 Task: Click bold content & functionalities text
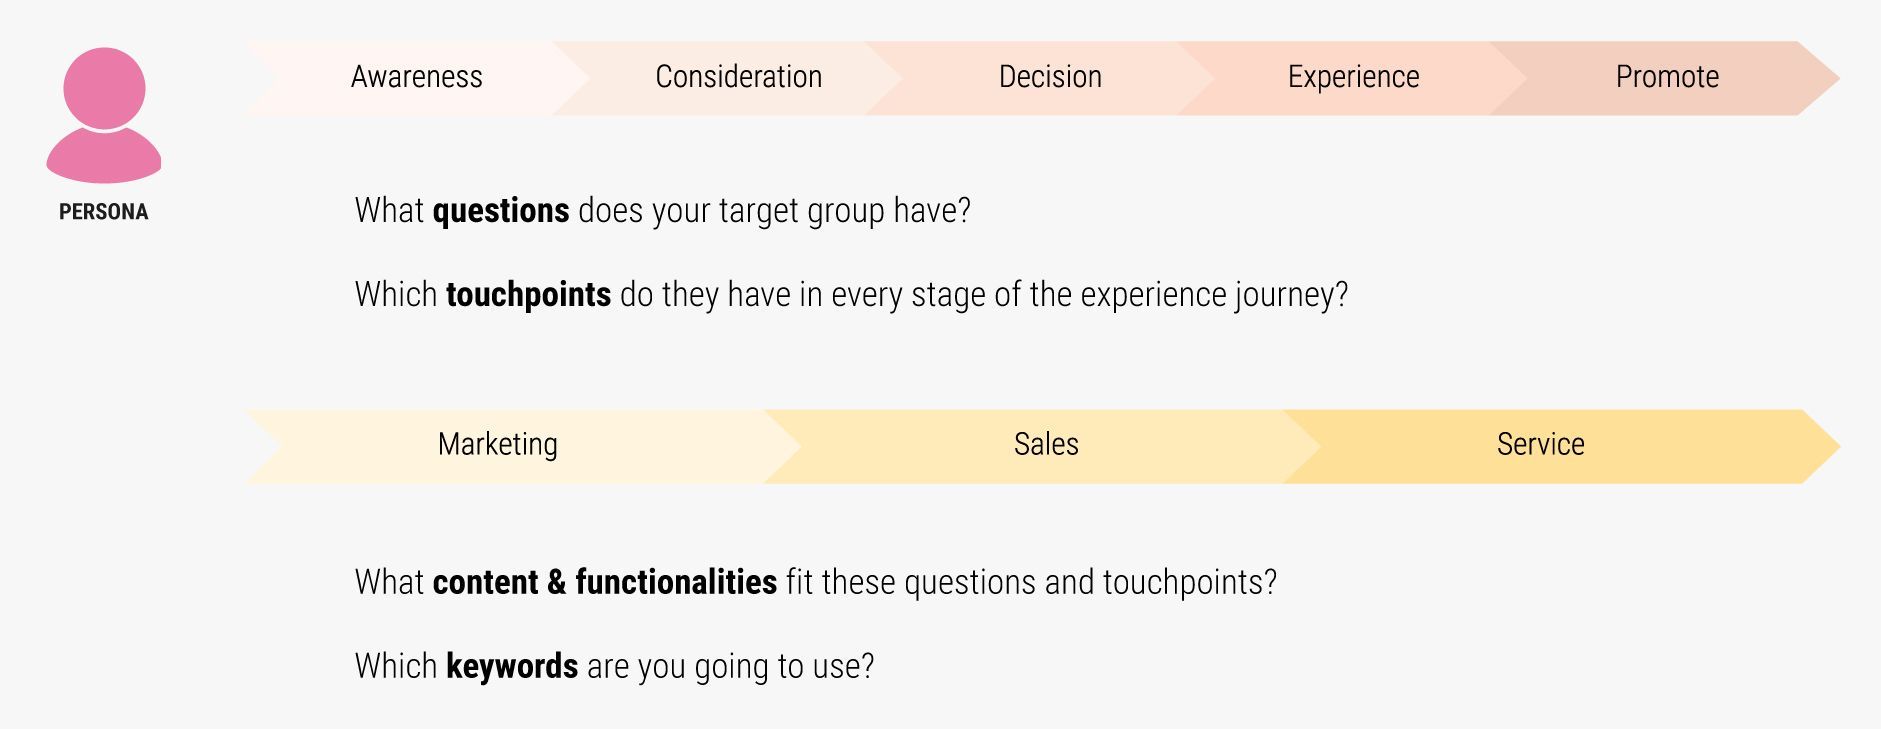tap(605, 582)
